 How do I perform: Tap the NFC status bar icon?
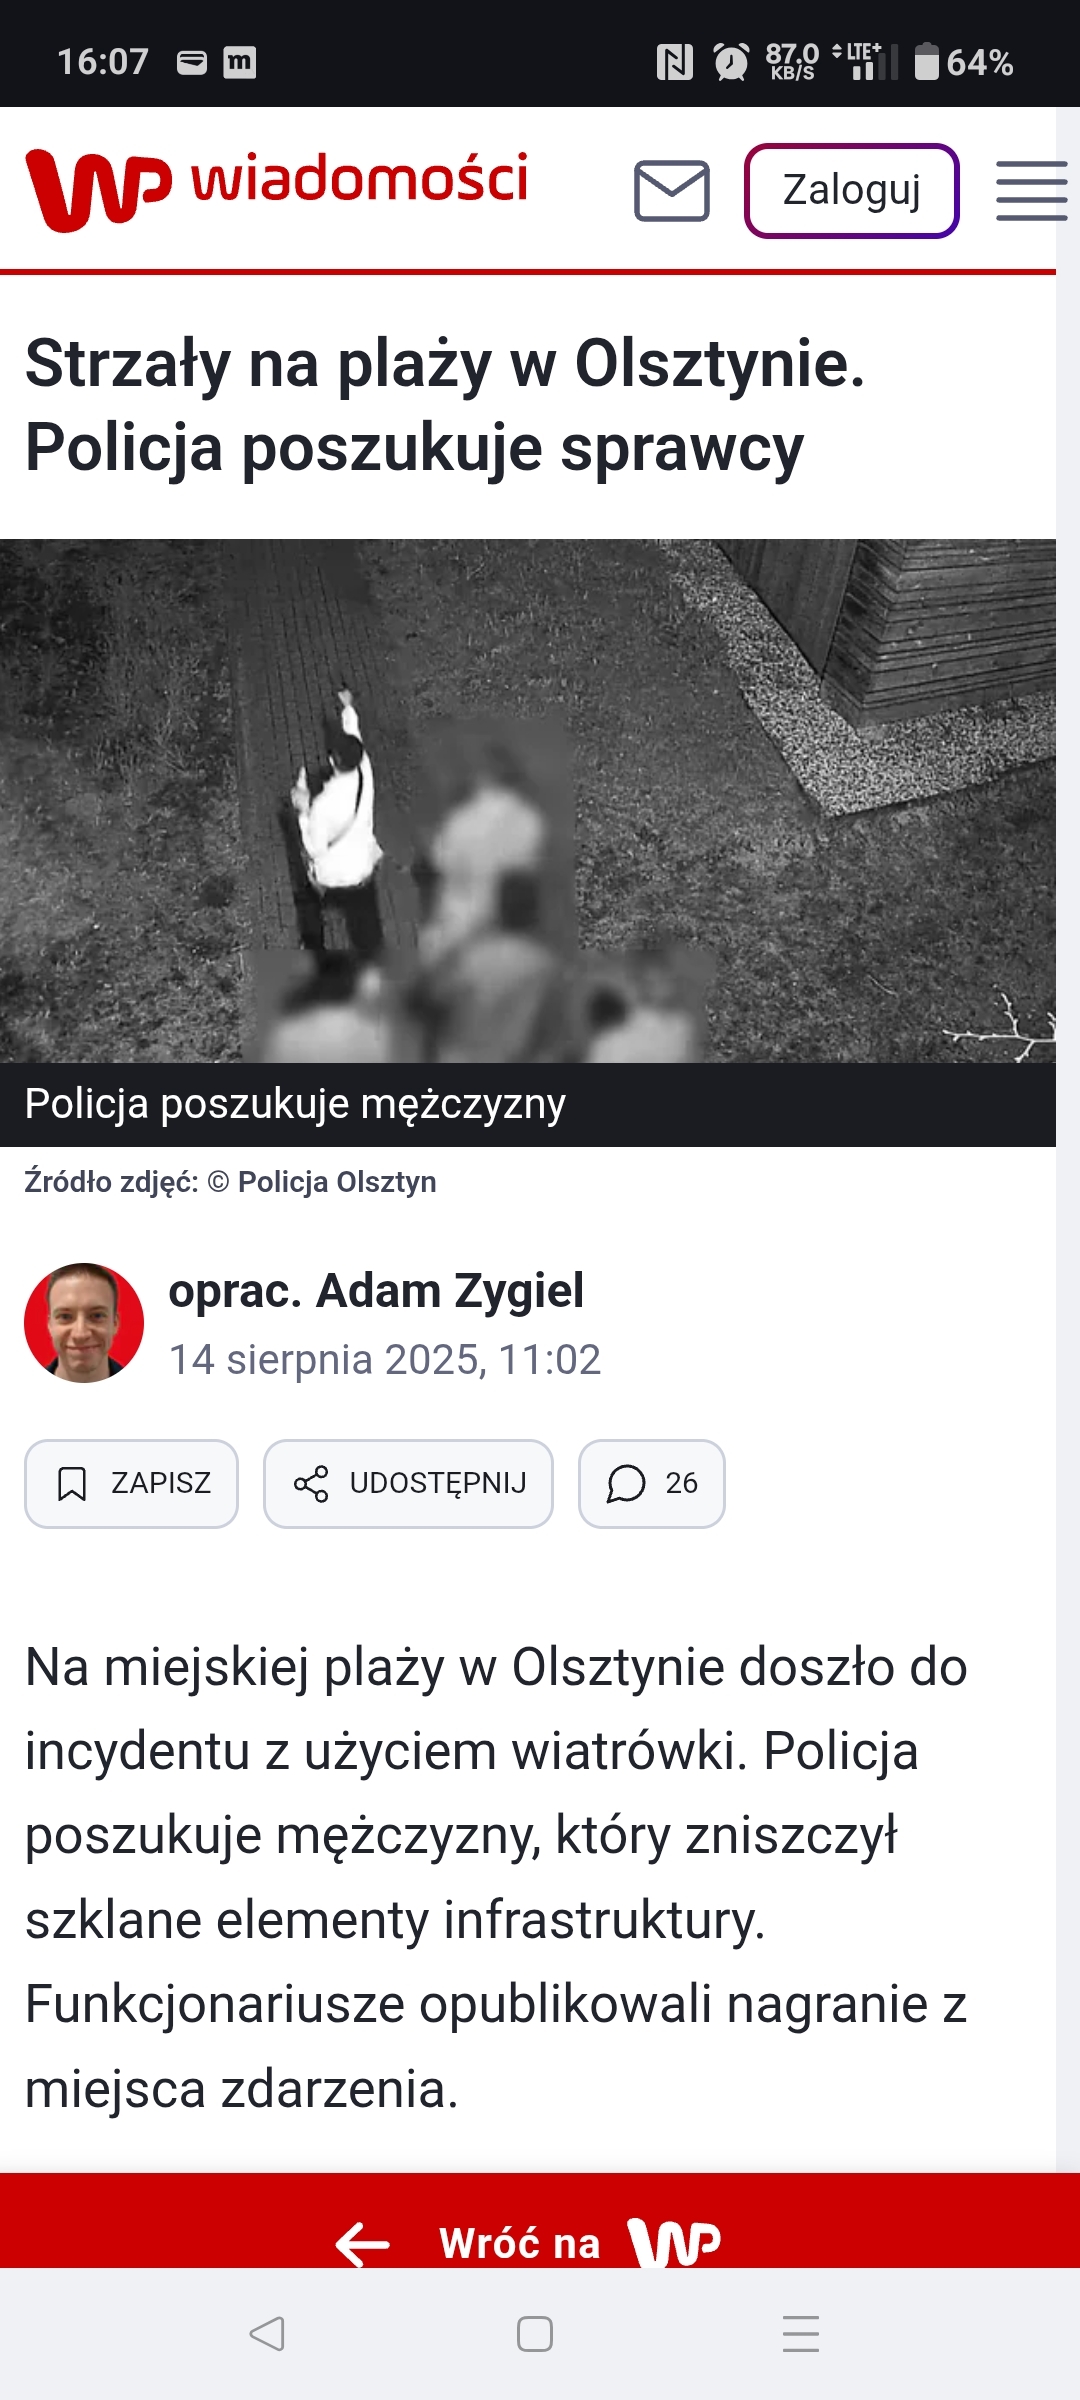(675, 62)
